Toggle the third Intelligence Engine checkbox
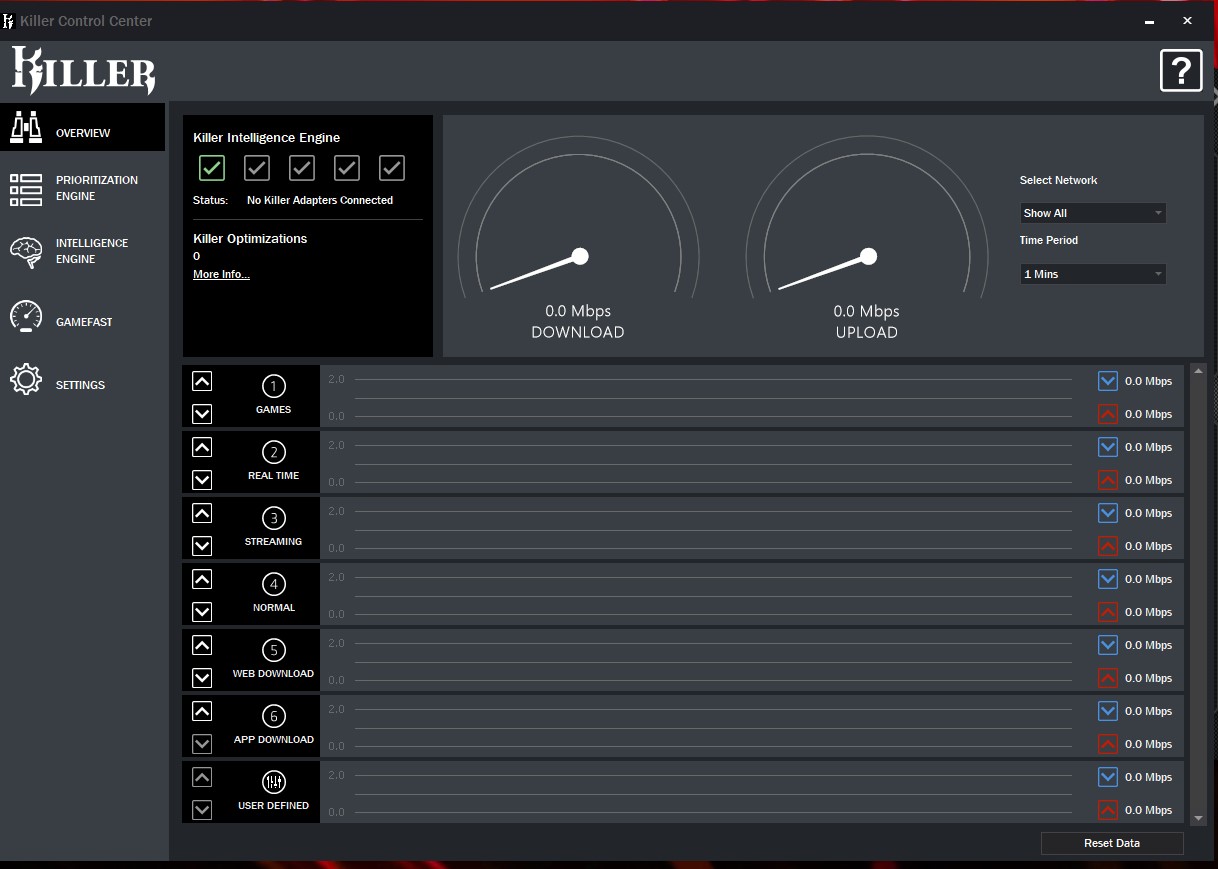 point(302,168)
